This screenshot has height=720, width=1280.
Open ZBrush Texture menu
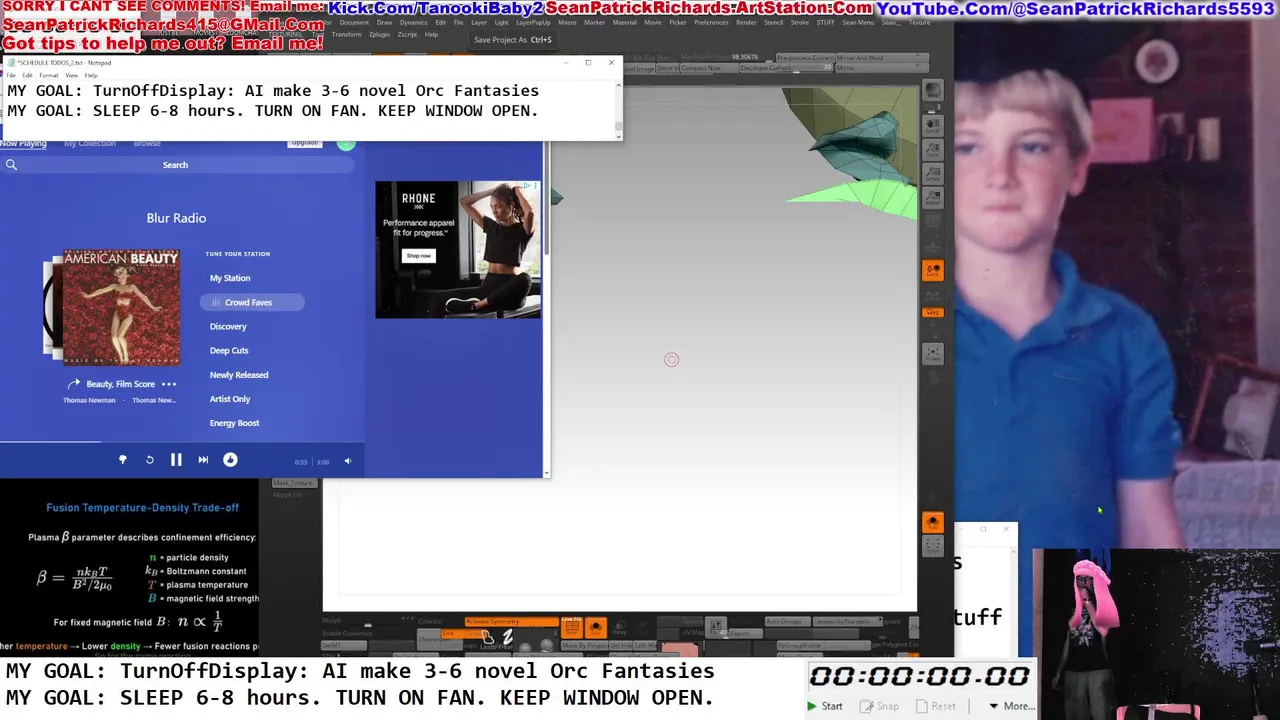(919, 22)
